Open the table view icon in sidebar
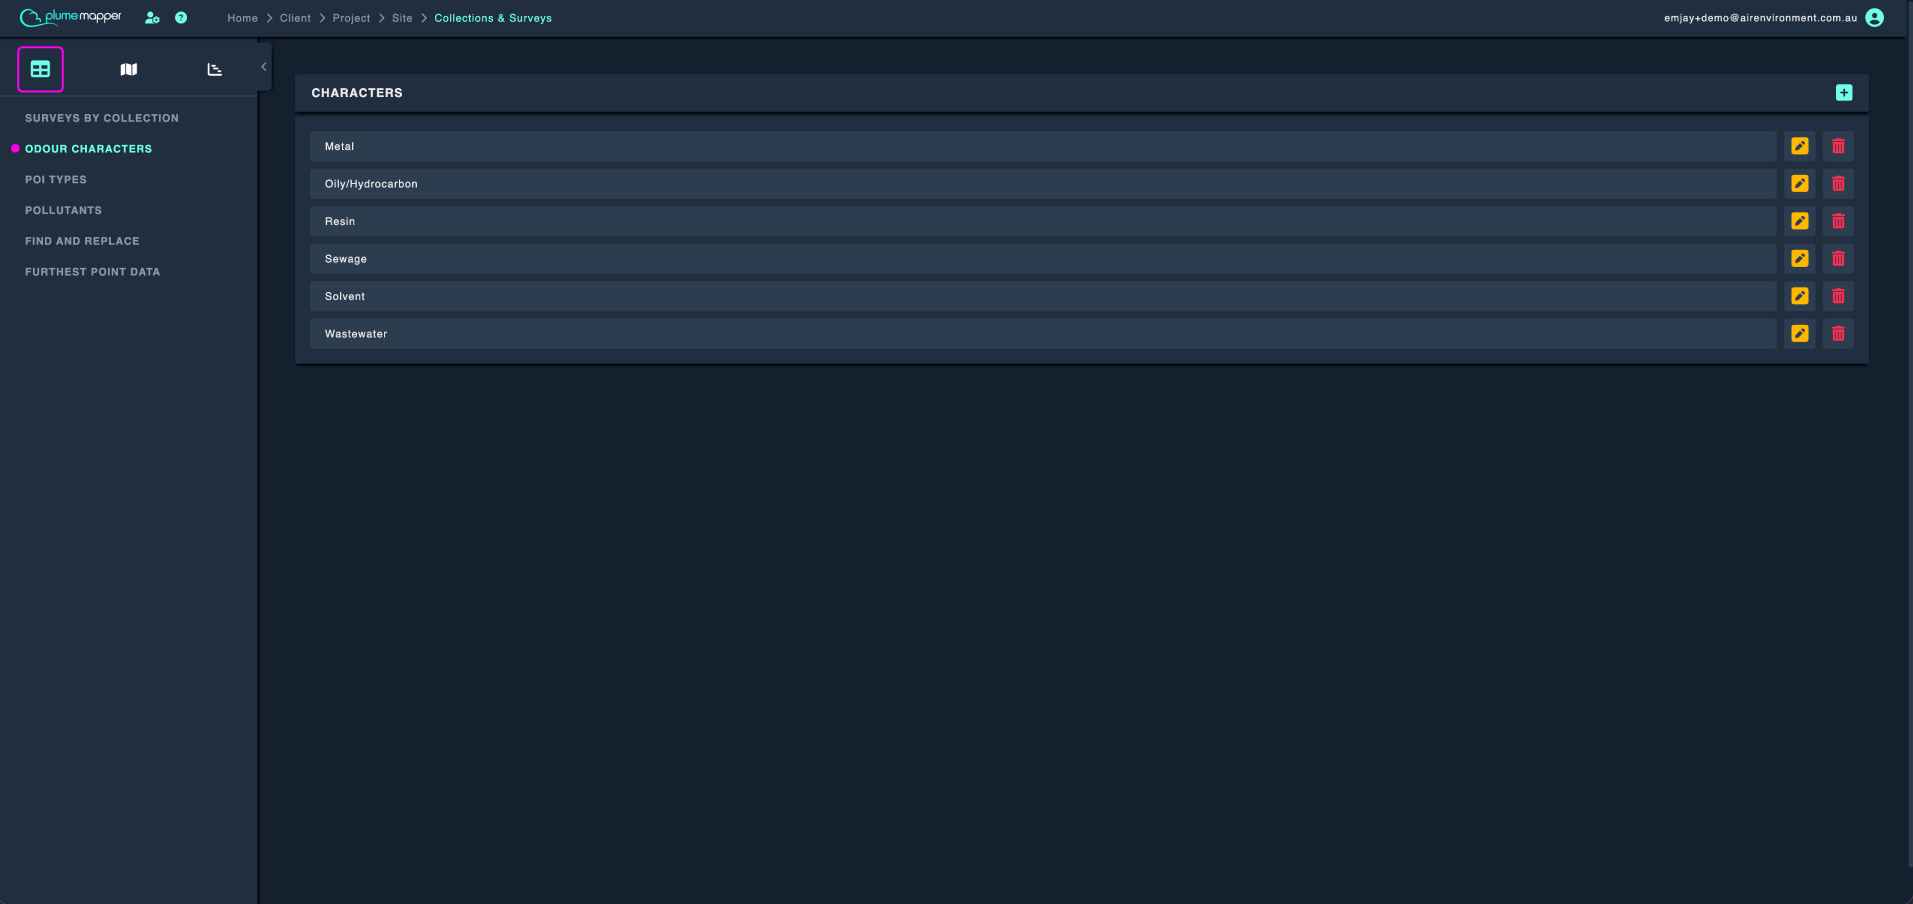This screenshot has height=904, width=1913. click(40, 69)
